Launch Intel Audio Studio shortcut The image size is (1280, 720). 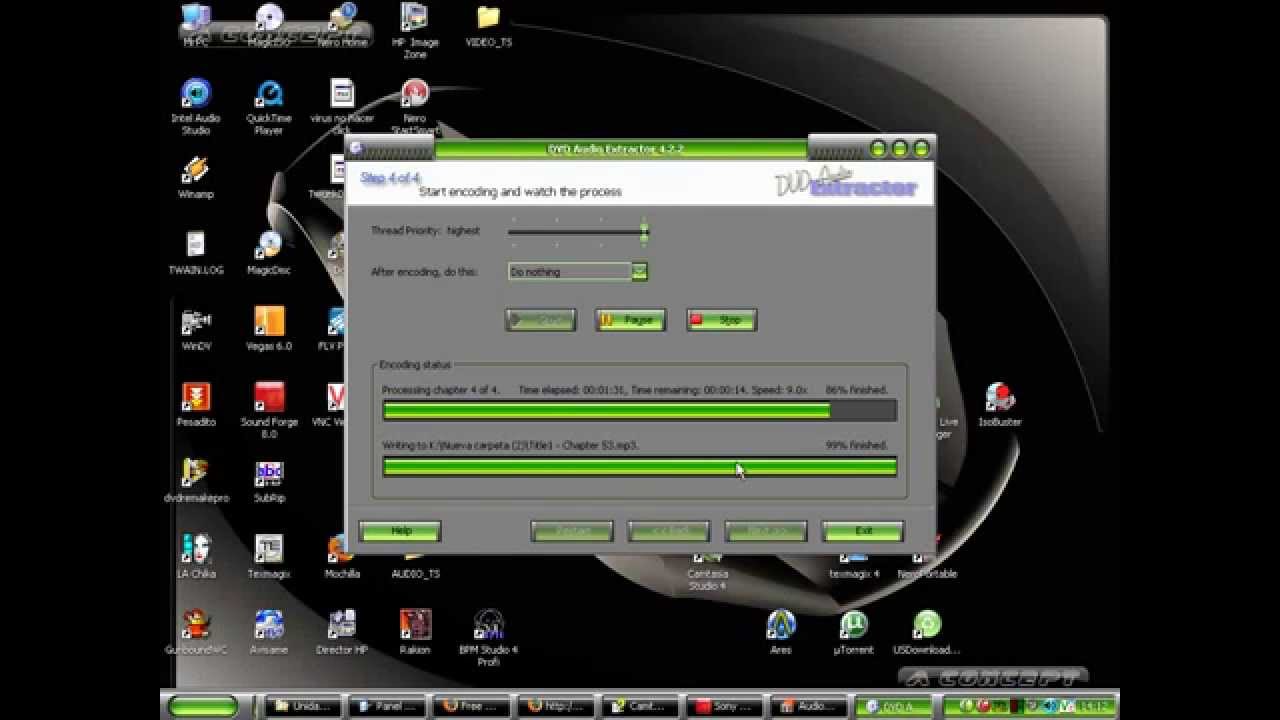click(196, 107)
